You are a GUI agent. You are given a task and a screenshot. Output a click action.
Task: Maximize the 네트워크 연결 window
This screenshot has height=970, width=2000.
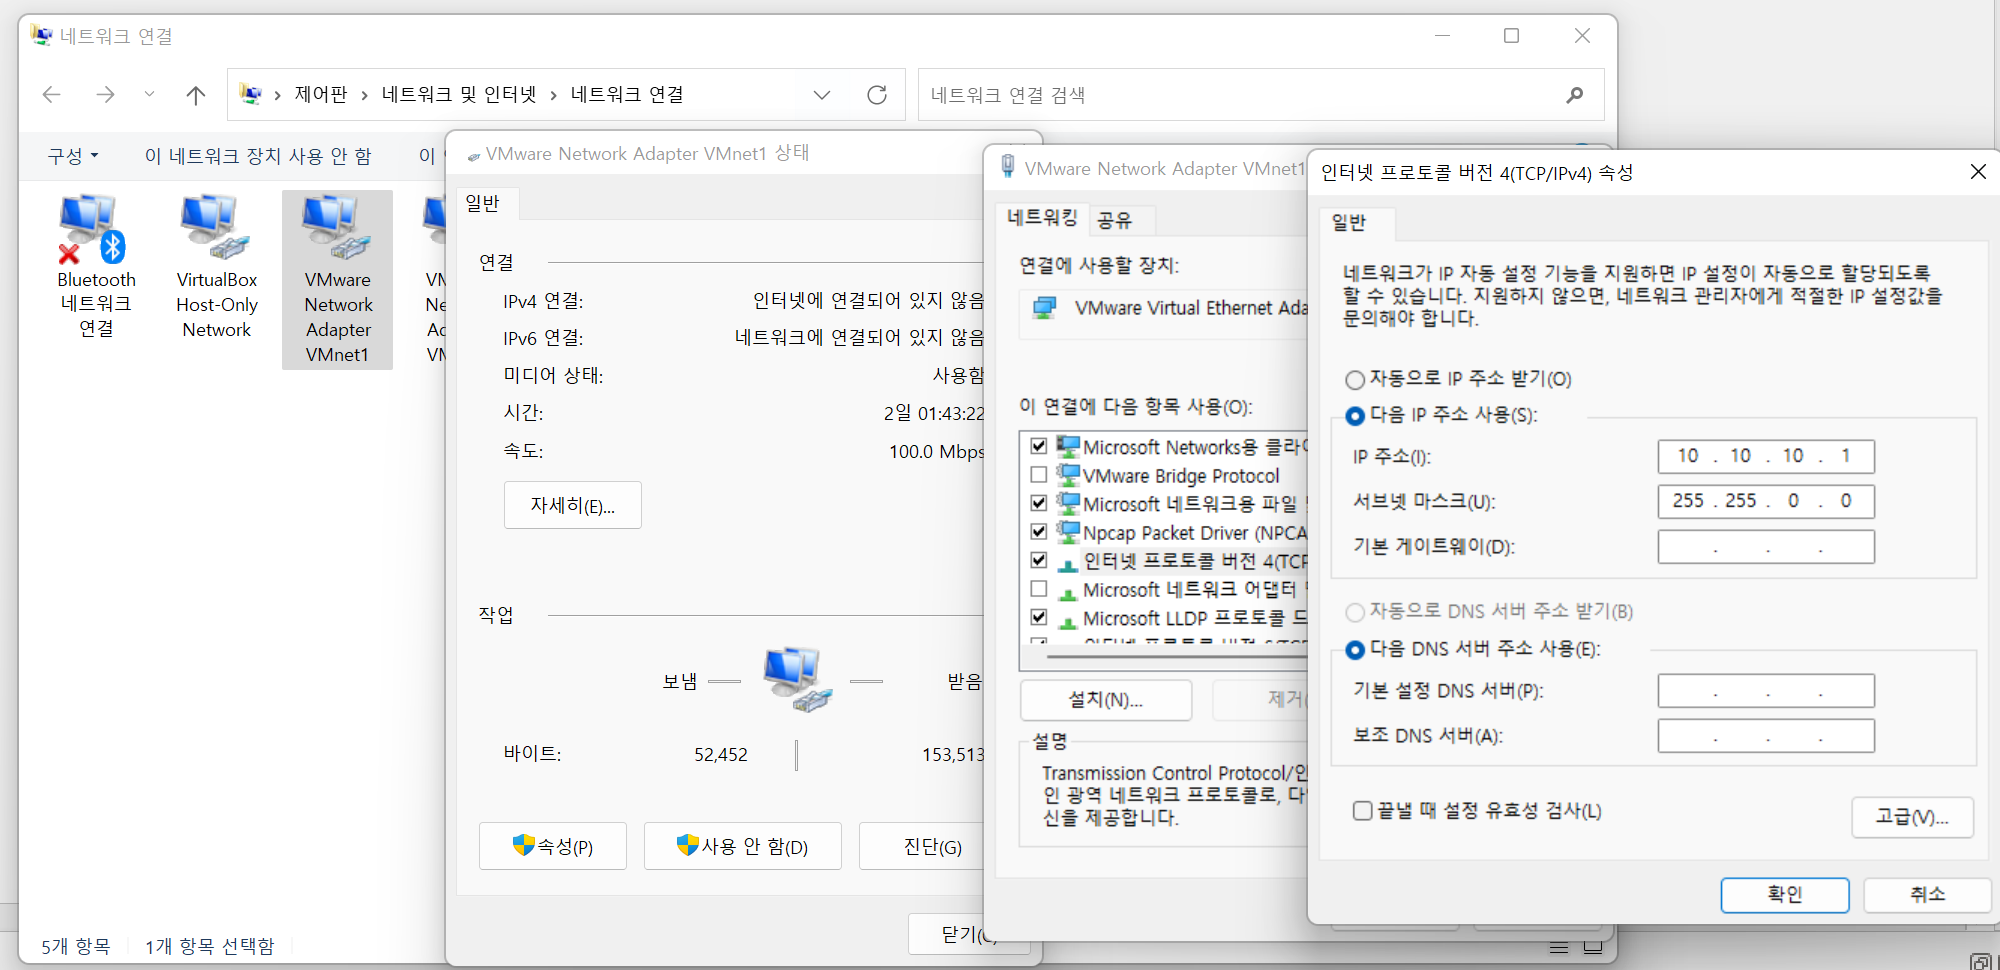tap(1512, 36)
